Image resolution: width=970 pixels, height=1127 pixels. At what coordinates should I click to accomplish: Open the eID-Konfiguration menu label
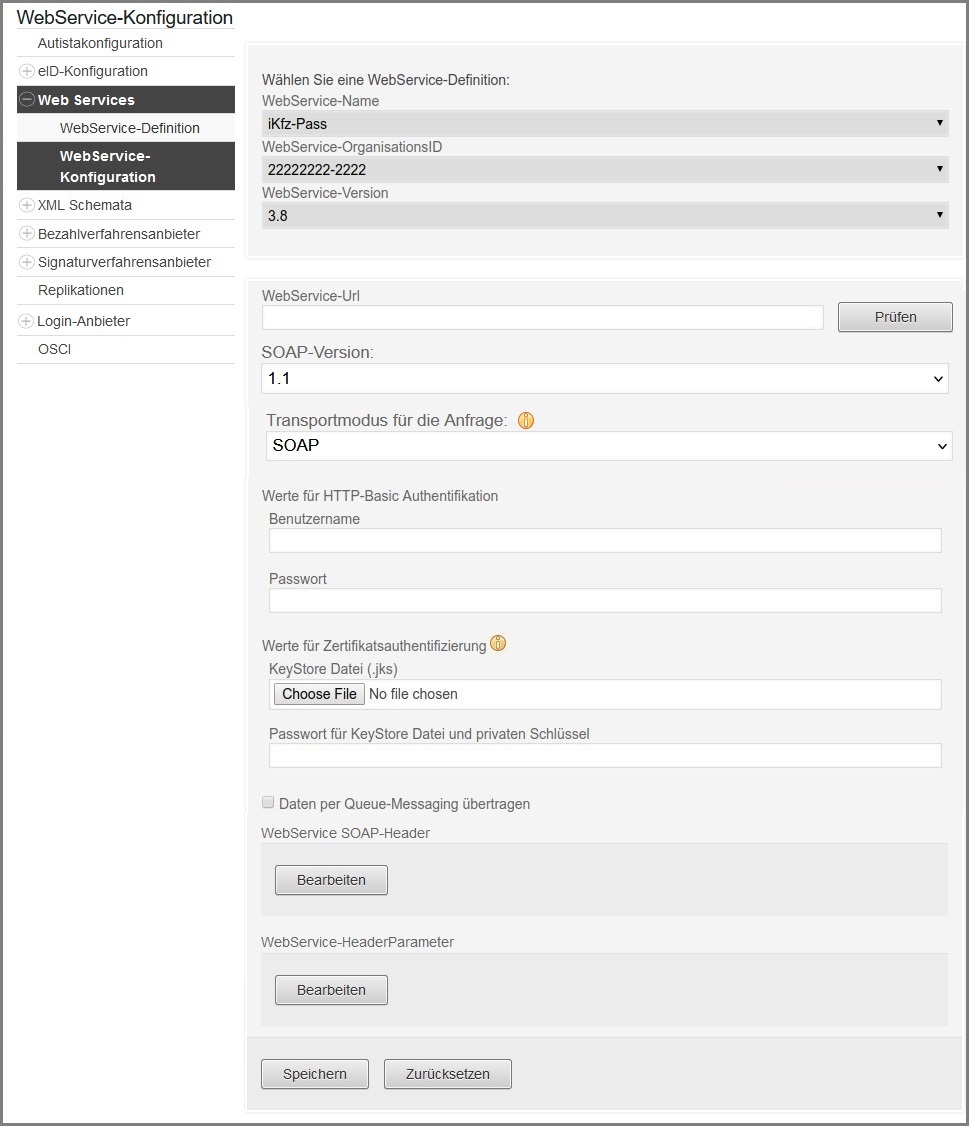(x=93, y=71)
